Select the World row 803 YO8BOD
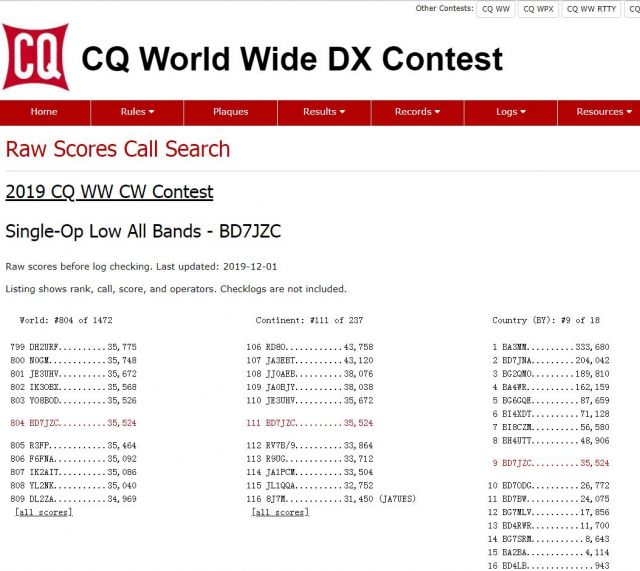 point(73,400)
